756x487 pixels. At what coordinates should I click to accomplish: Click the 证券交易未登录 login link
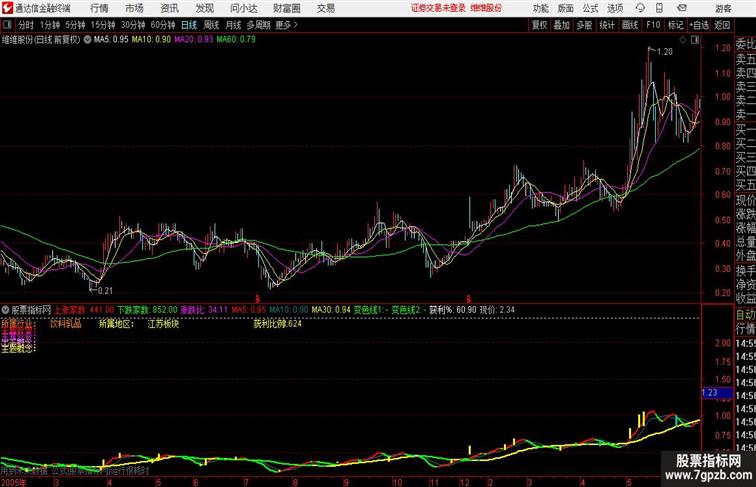(438, 8)
